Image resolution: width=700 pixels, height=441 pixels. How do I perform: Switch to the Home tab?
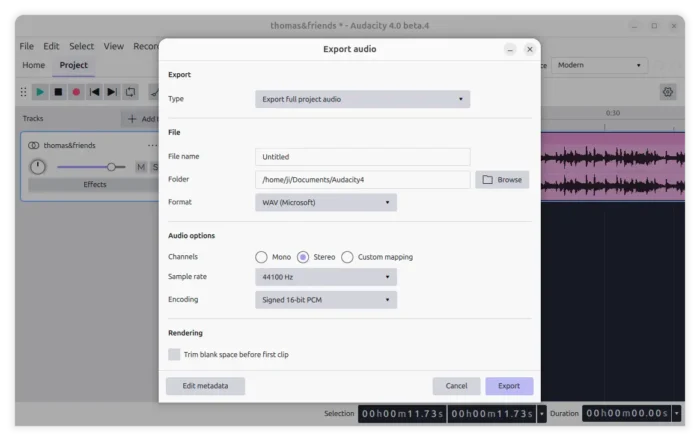pos(33,65)
